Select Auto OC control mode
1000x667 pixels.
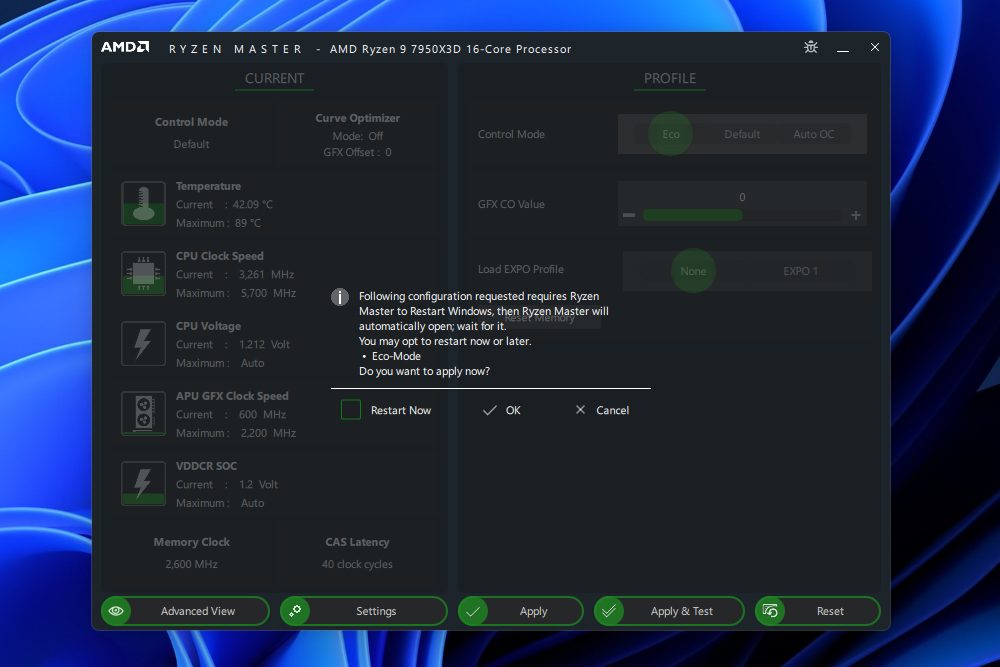813,134
